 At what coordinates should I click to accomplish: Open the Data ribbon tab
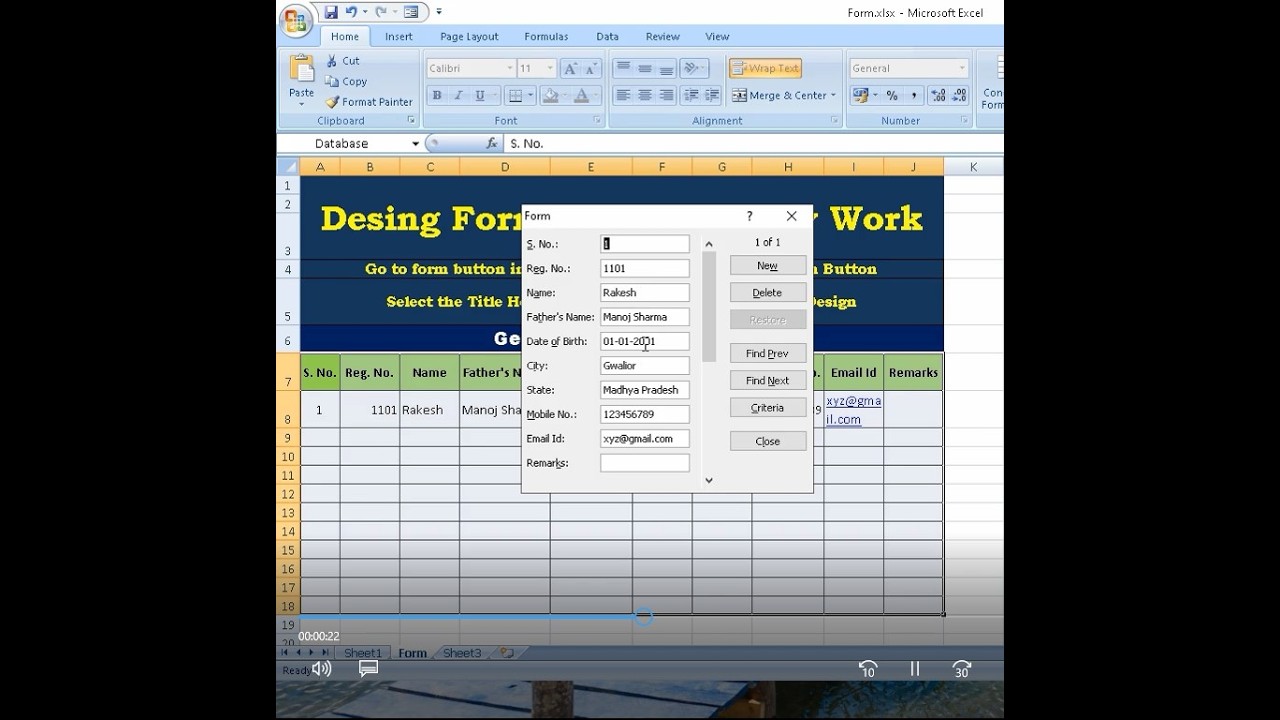point(607,37)
